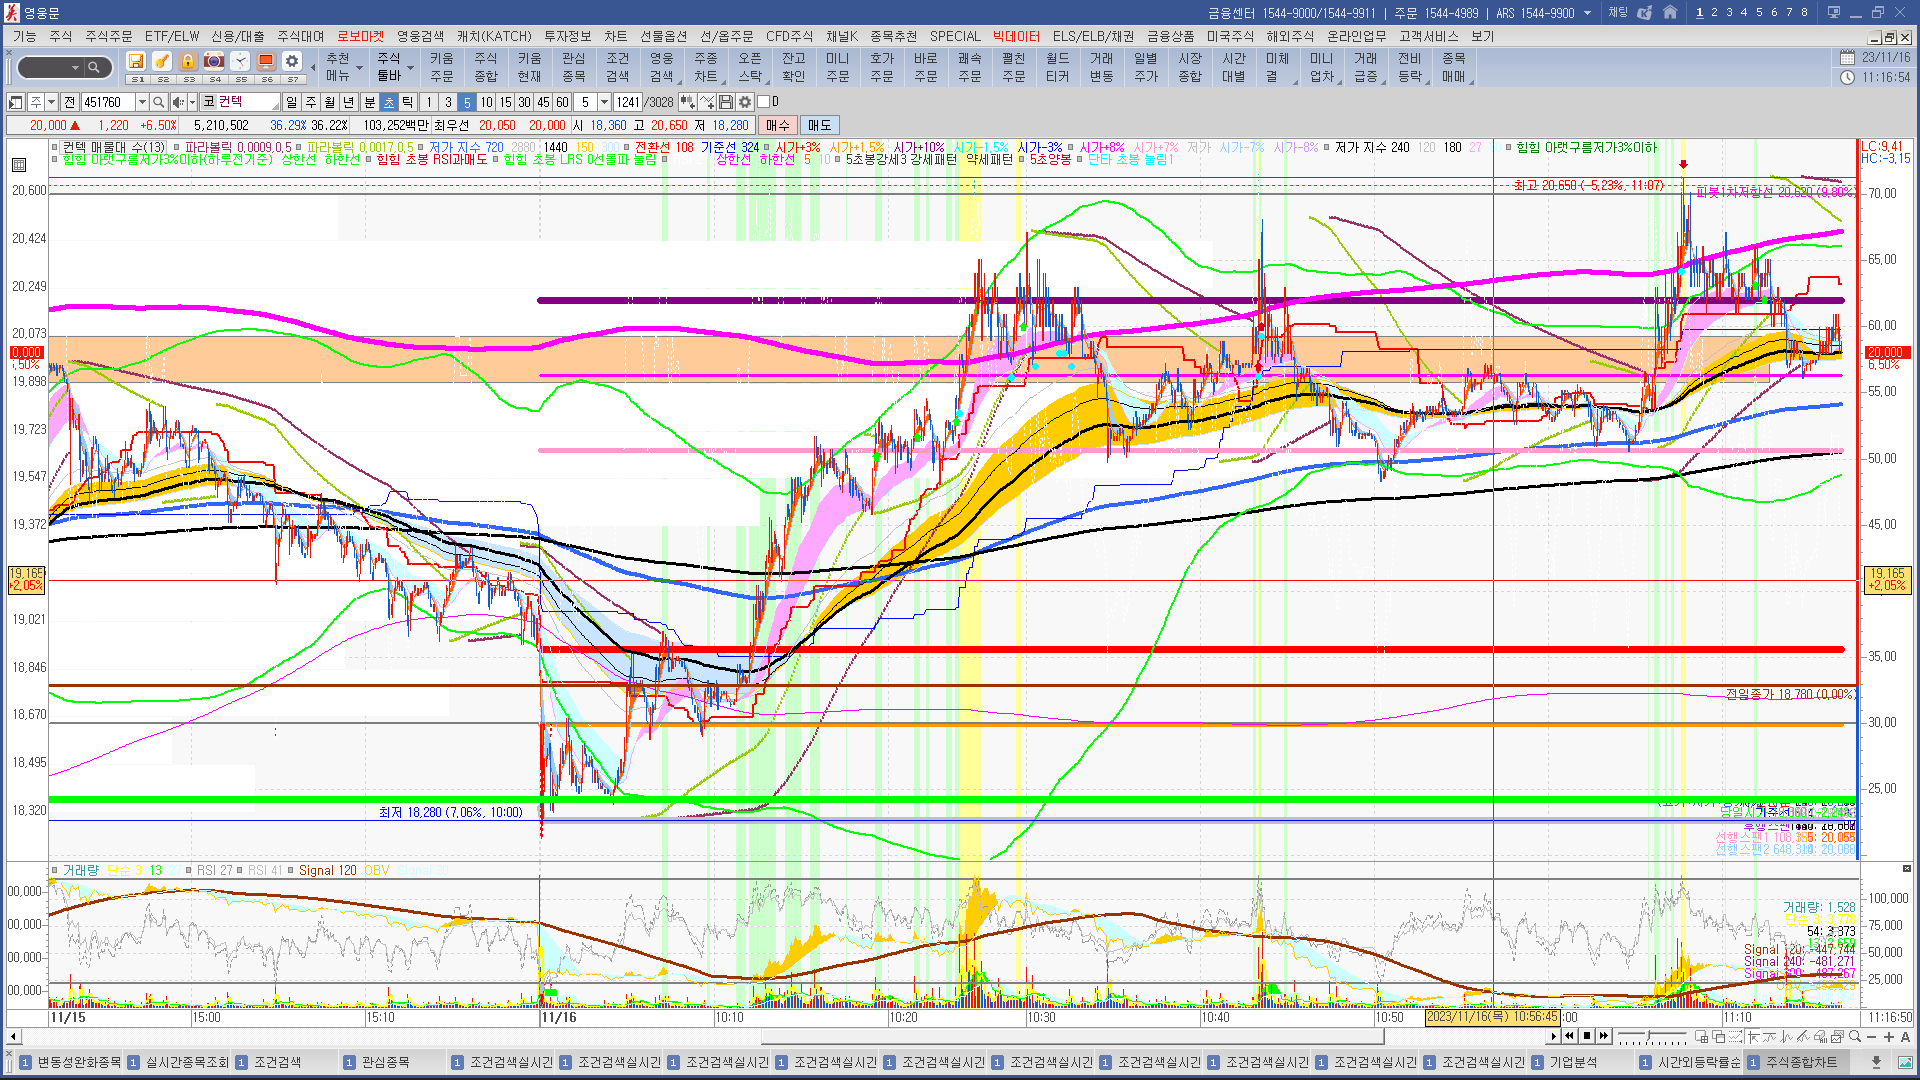Click the stock code magnifier search icon
This screenshot has width=1920, height=1080.
(x=158, y=102)
